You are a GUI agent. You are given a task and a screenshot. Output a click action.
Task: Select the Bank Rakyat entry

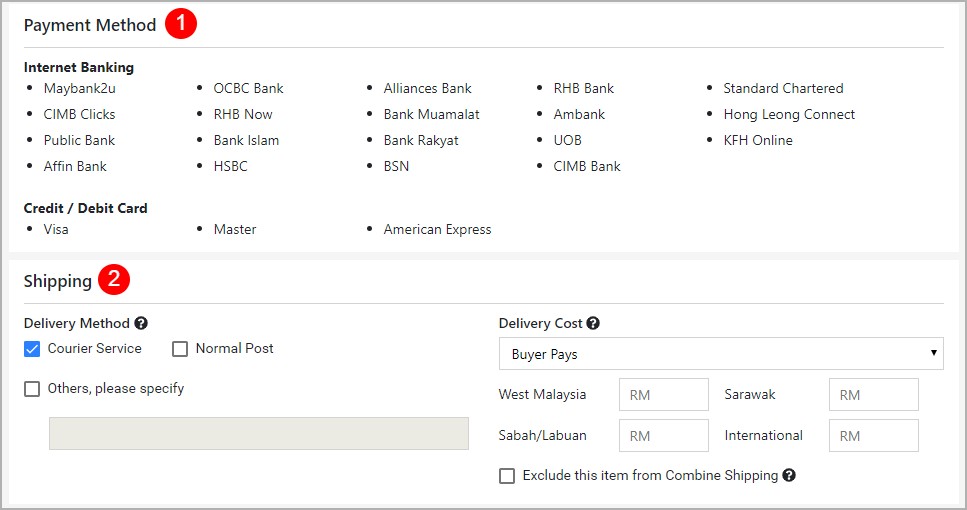pyautogui.click(x=421, y=140)
